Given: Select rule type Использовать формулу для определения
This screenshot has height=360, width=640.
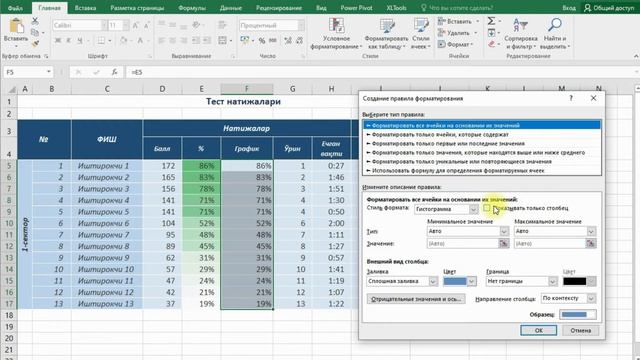Looking at the screenshot, I should 482,171.
